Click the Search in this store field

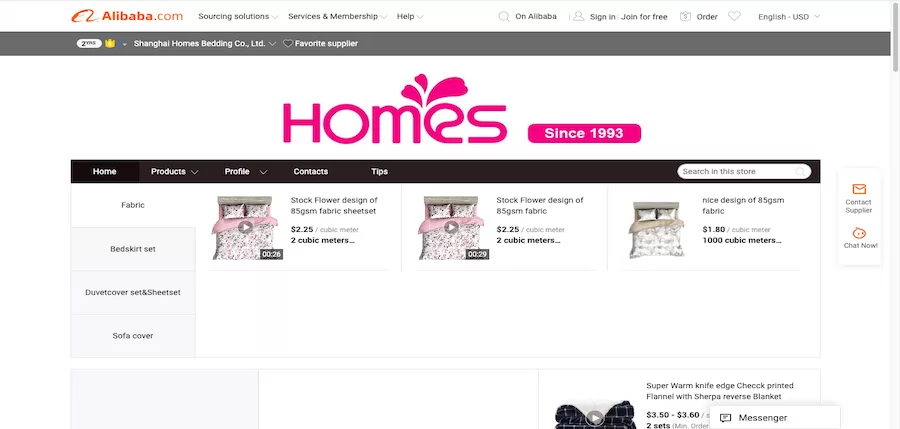(737, 171)
